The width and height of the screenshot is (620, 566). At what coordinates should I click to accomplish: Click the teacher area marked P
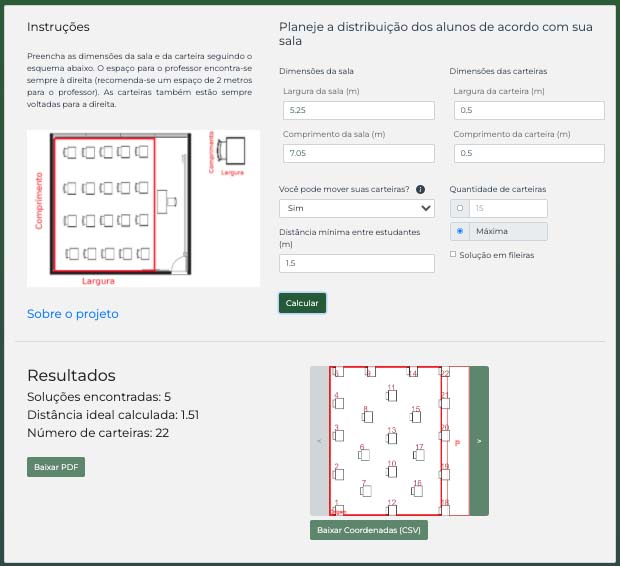coord(458,442)
